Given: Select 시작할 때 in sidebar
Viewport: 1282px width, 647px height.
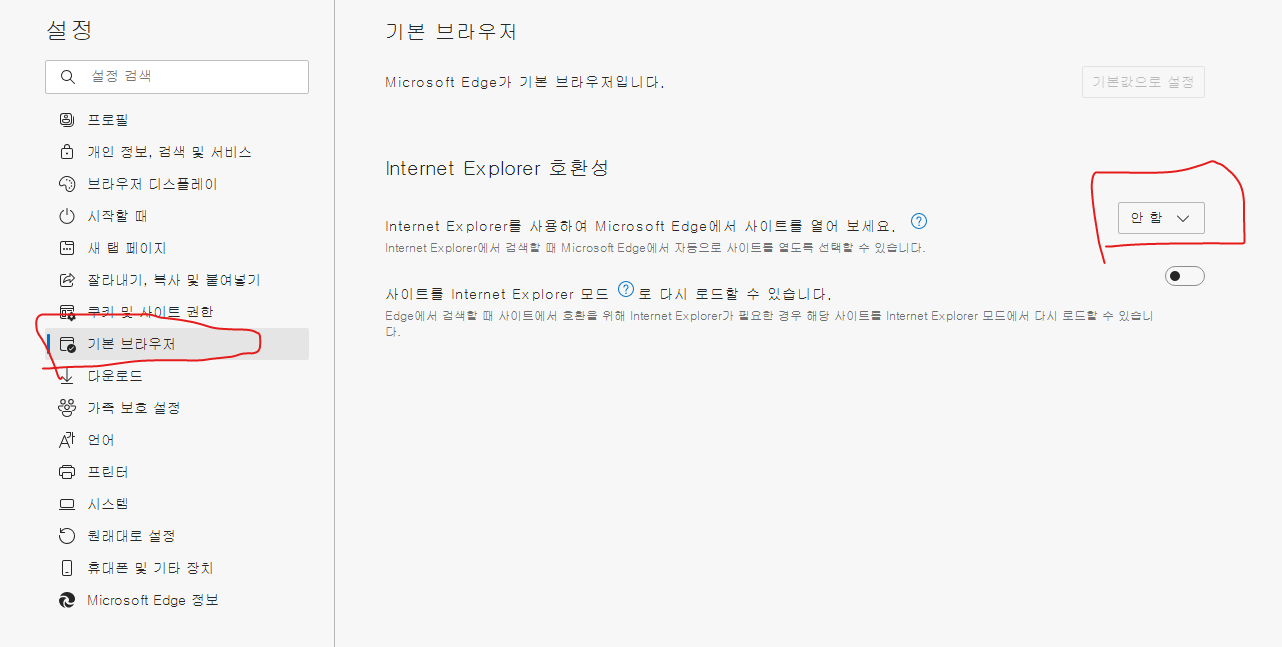Looking at the screenshot, I should pyautogui.click(x=177, y=216).
